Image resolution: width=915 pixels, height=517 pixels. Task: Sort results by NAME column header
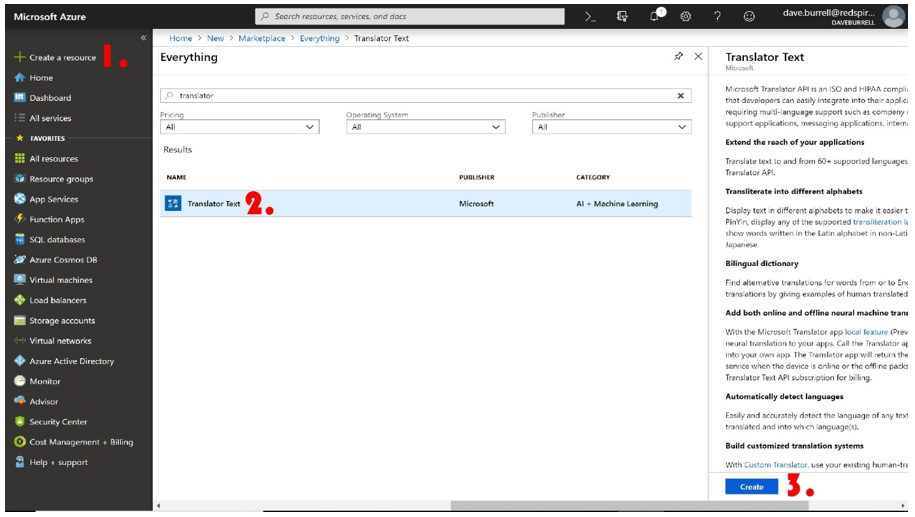click(176, 177)
